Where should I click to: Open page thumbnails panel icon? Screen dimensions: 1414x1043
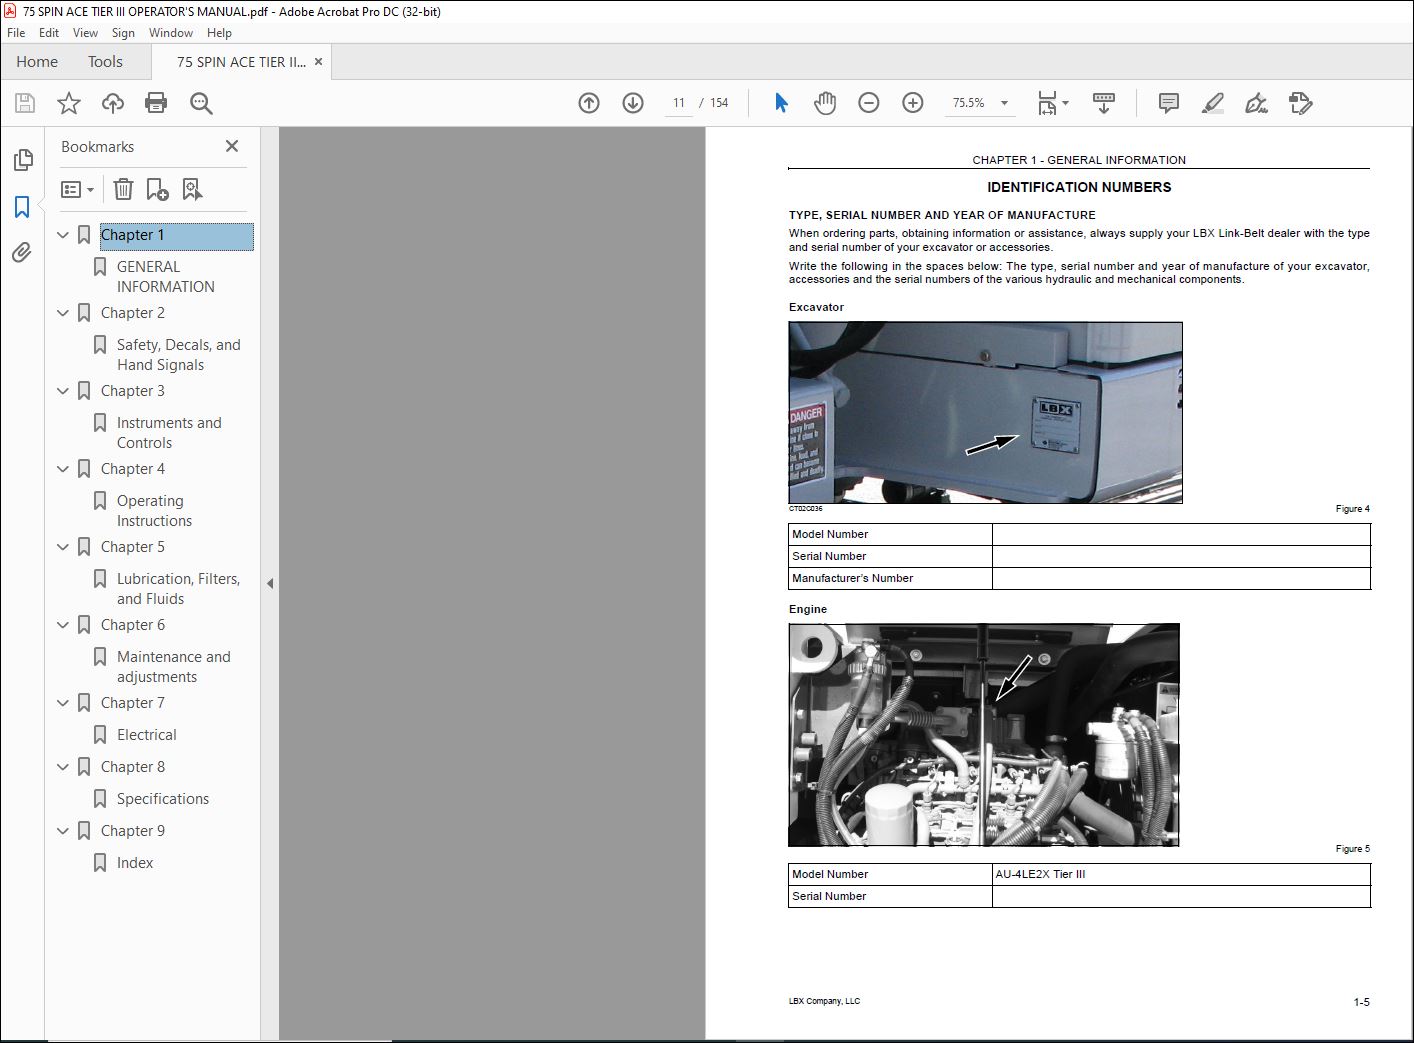(22, 160)
